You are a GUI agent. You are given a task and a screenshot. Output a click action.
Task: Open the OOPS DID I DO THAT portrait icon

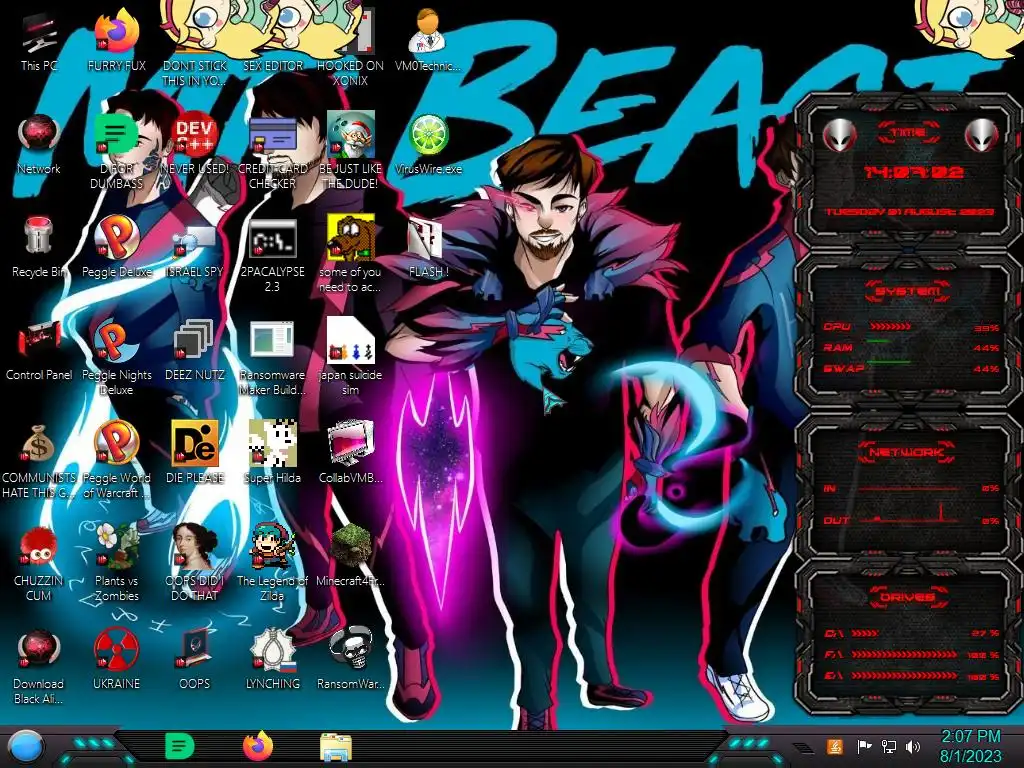click(x=195, y=563)
